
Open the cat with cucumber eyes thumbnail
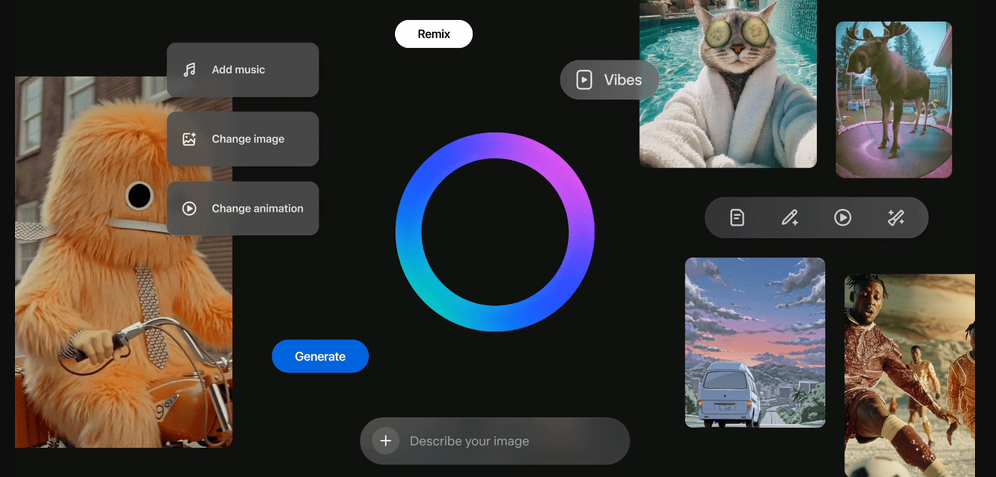[x=728, y=84]
